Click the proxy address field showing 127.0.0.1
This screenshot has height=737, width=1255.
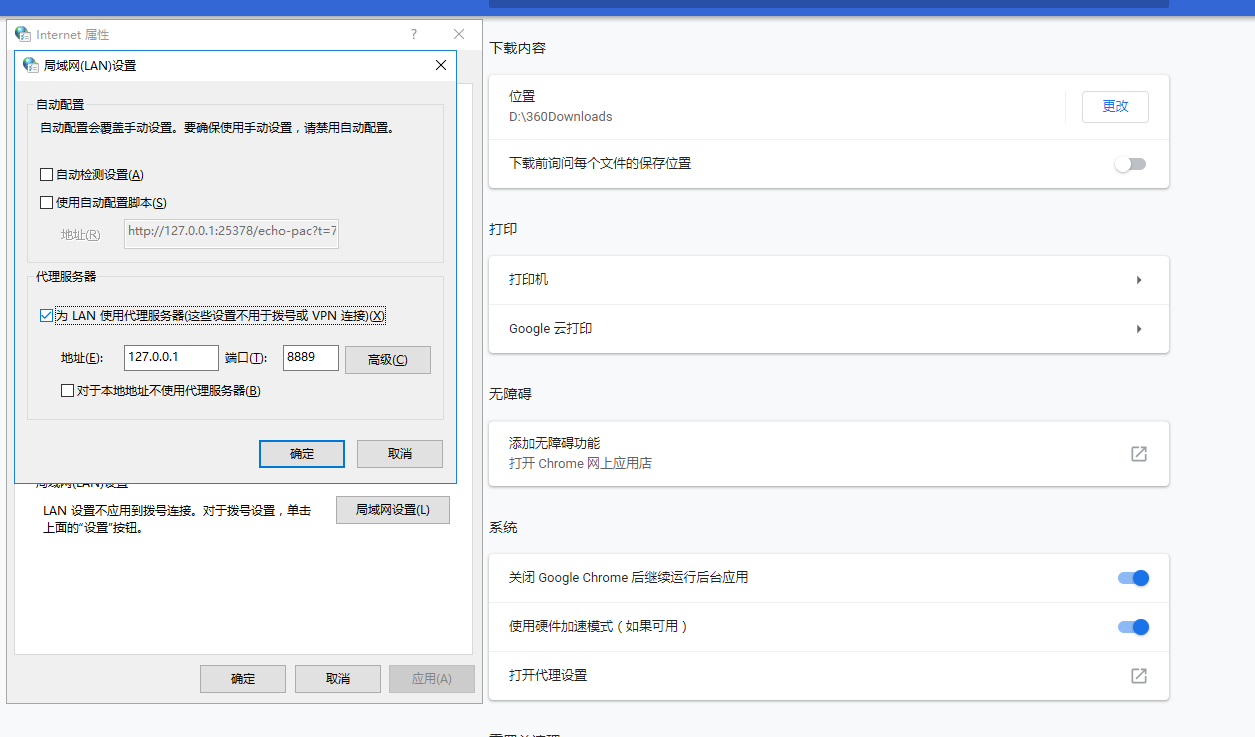click(x=170, y=357)
